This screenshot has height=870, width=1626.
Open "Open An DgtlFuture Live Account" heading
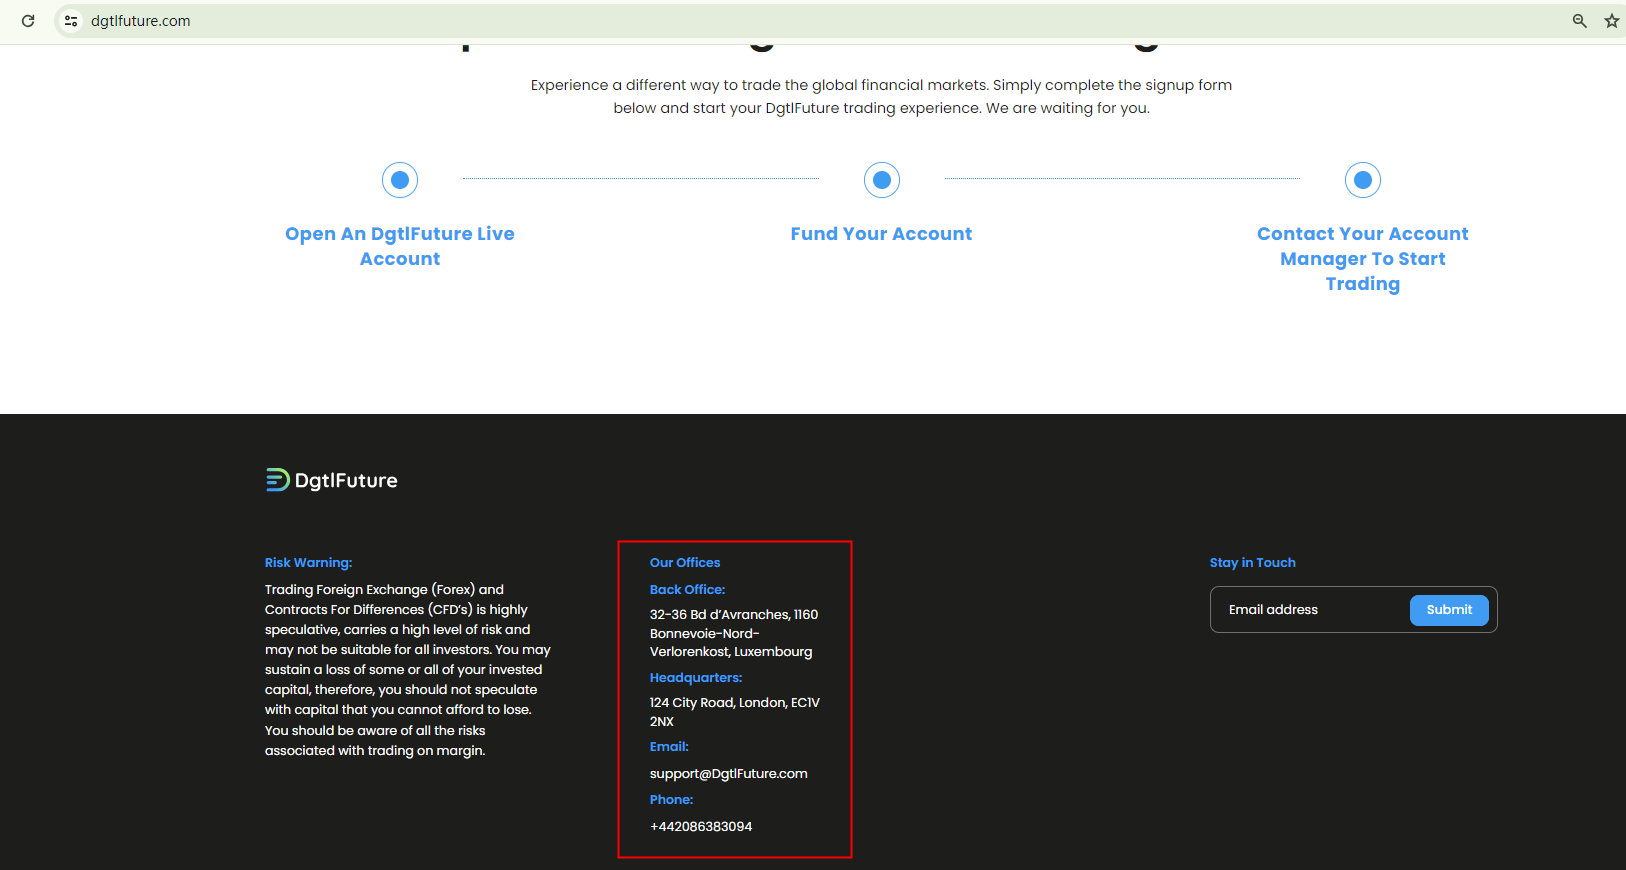coord(400,246)
